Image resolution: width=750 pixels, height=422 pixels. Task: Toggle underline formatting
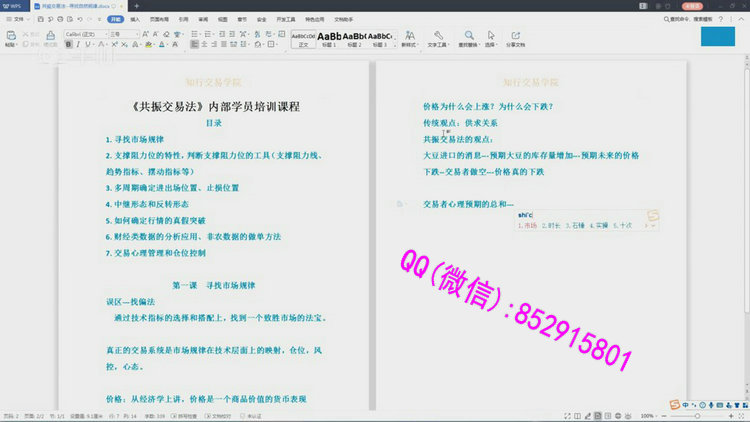[87, 45]
